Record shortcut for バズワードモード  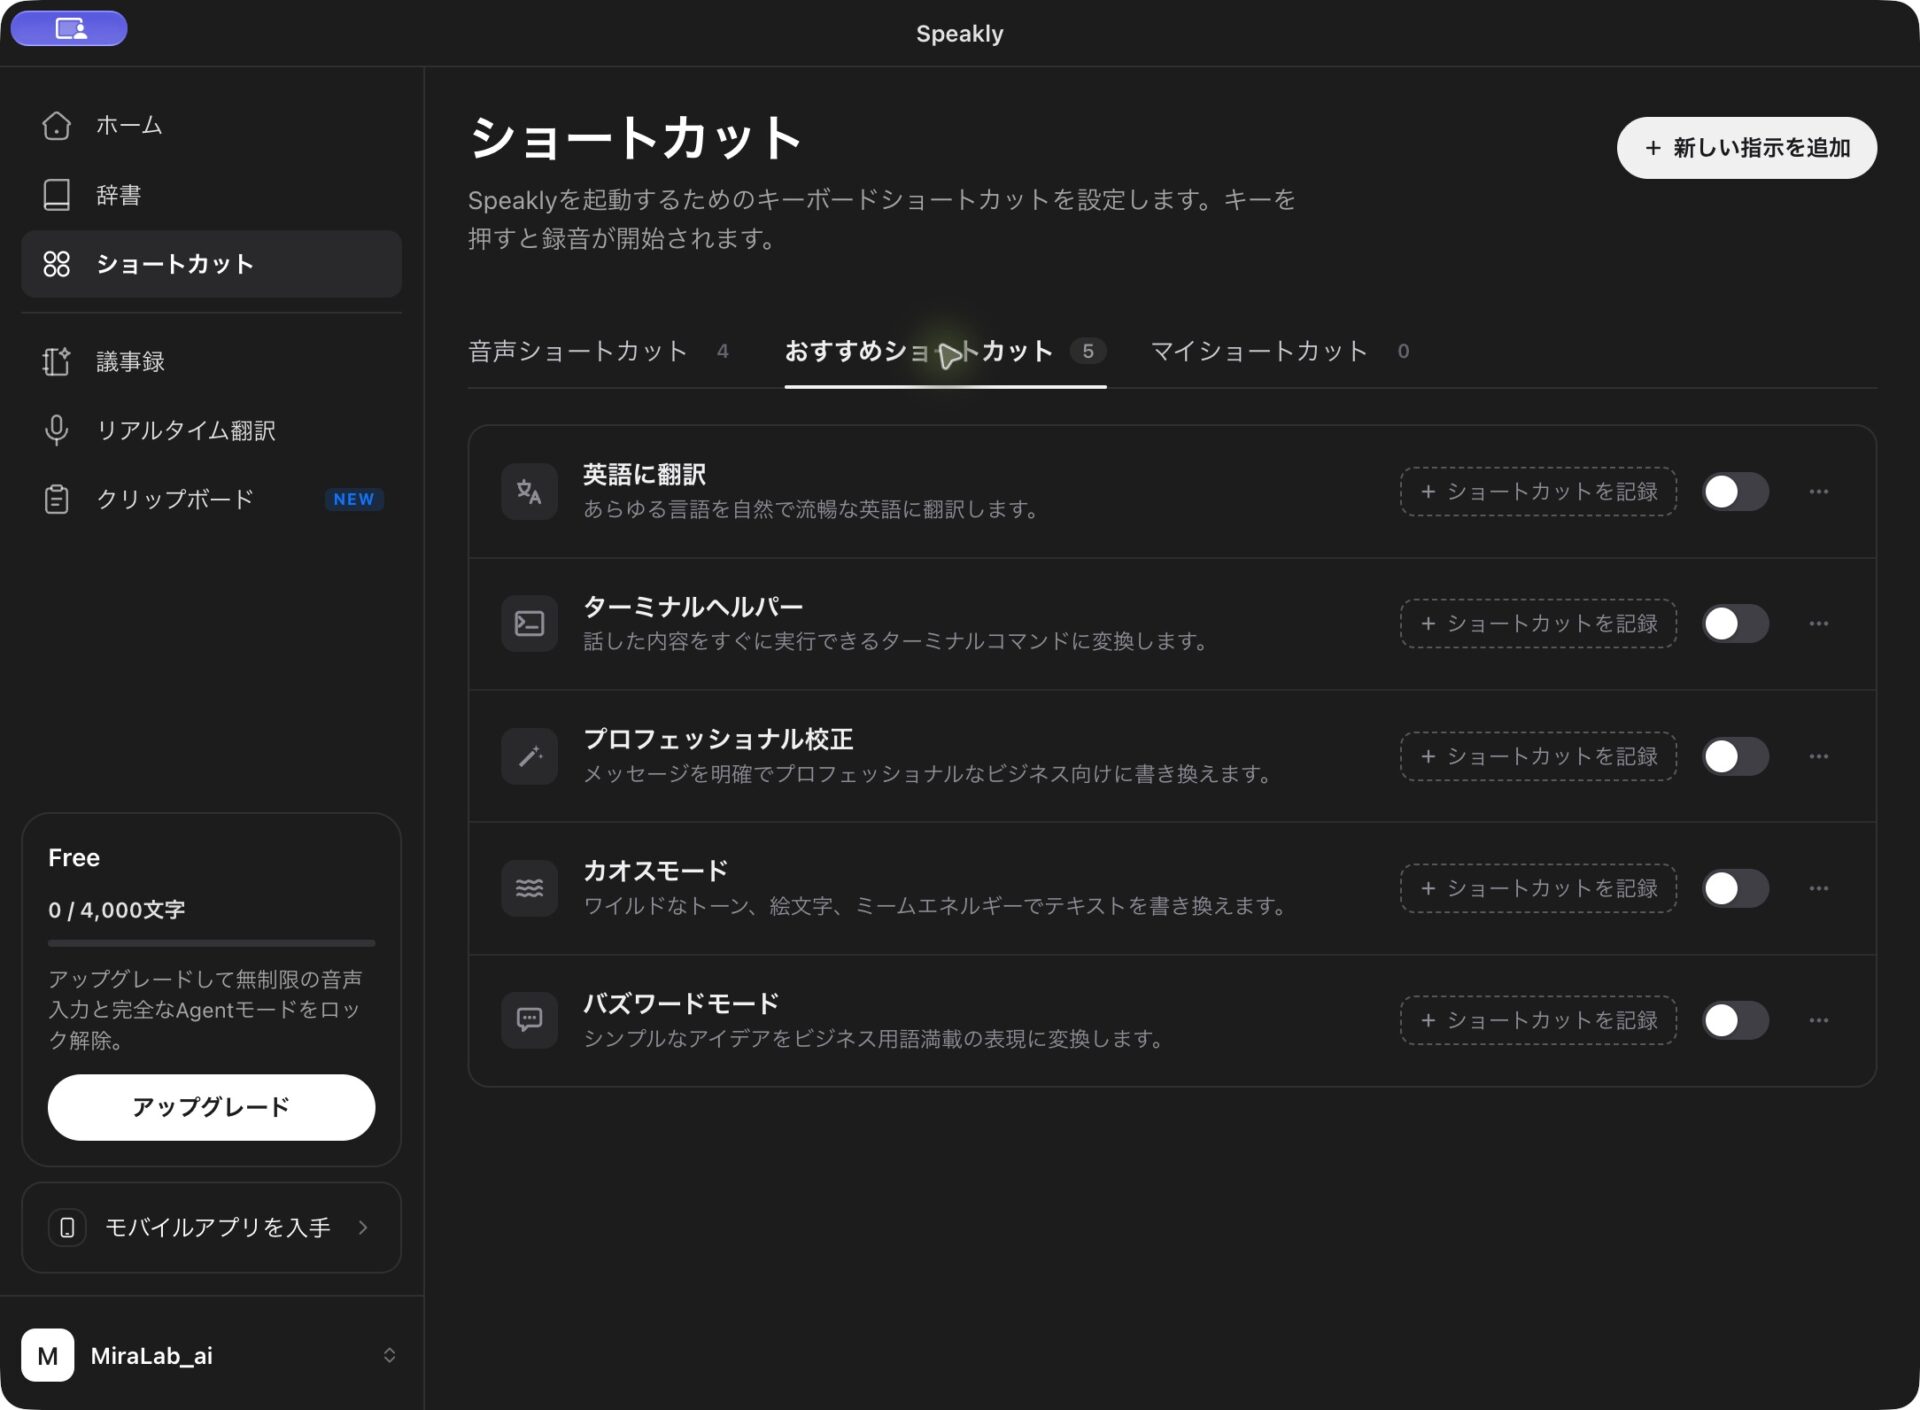[x=1538, y=1020]
